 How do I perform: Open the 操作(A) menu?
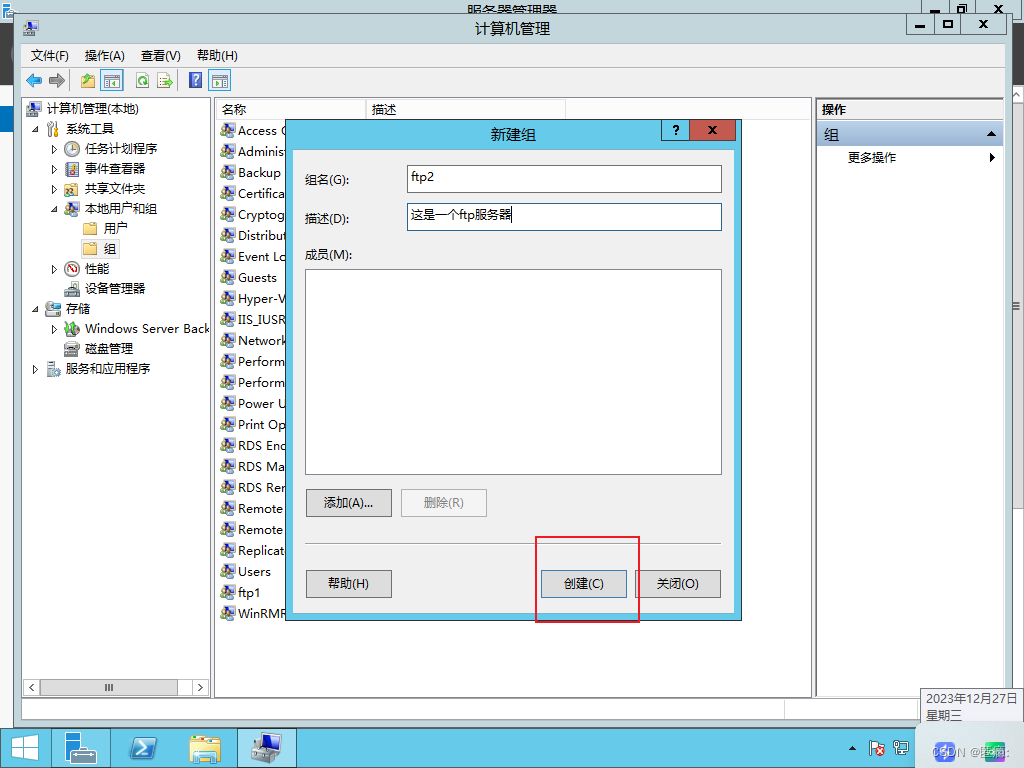point(104,56)
